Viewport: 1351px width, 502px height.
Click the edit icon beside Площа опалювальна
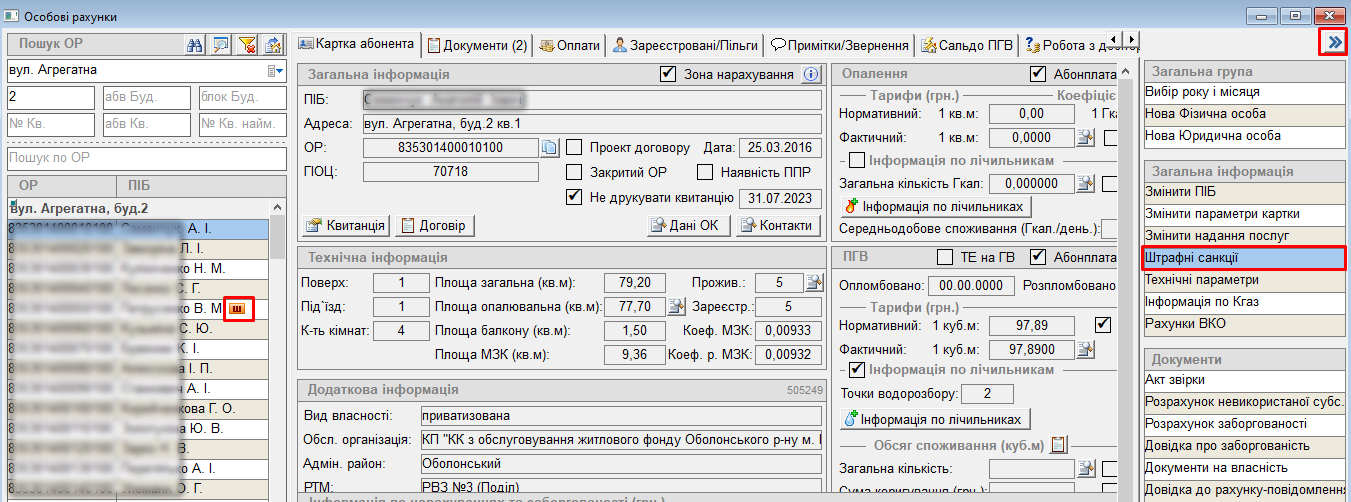pyautogui.click(x=676, y=306)
